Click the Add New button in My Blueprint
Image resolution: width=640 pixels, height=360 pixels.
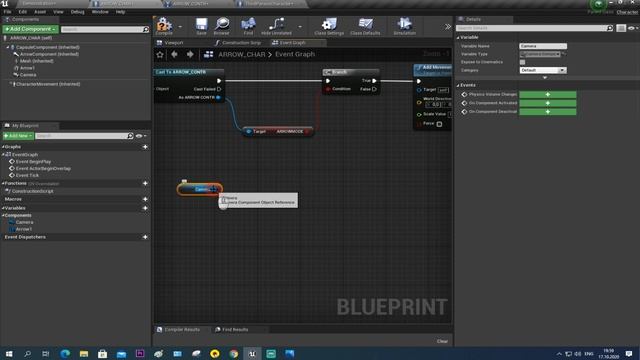(x=18, y=136)
